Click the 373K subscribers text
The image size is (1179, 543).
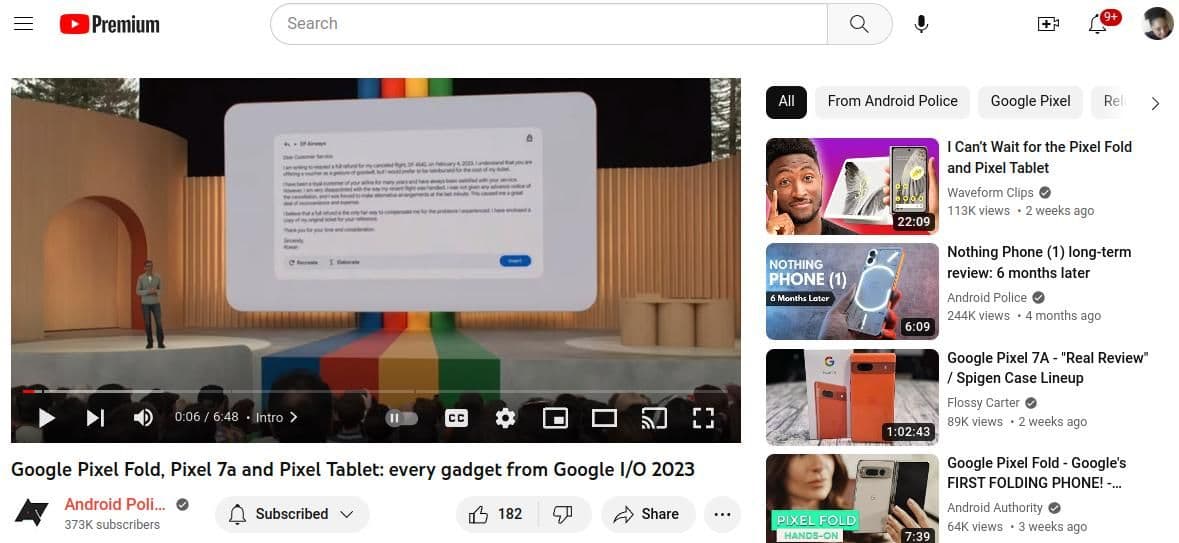click(x=112, y=525)
